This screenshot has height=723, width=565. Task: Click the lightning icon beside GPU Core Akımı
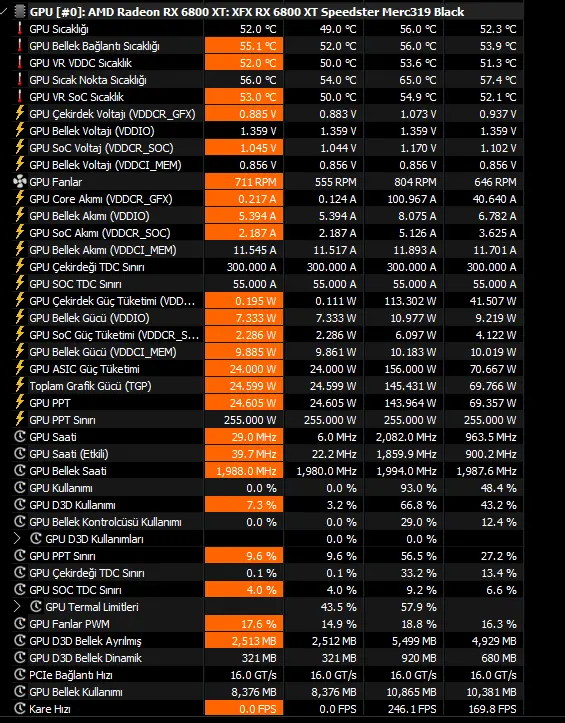(19, 199)
